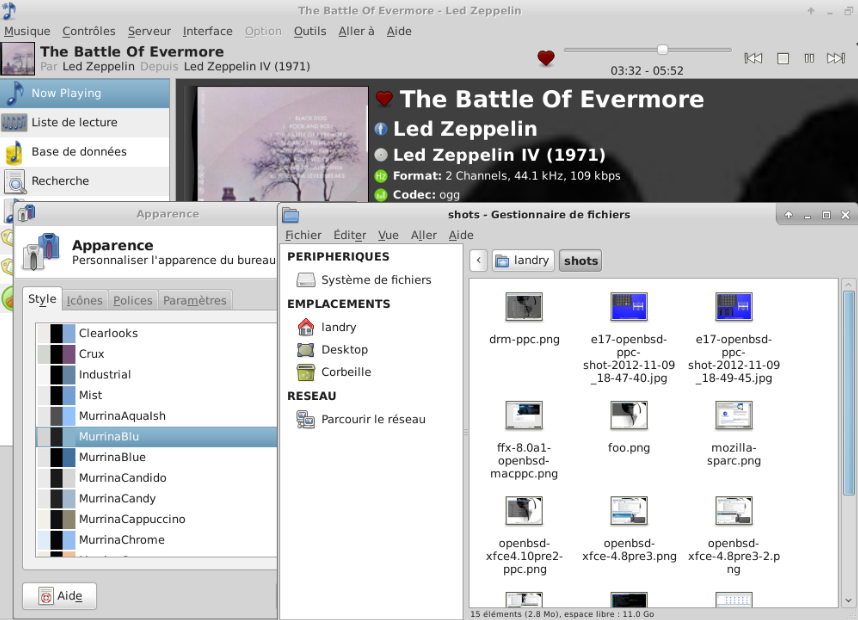
Task: Select mozilla-sparc.png file
Action: (x=734, y=434)
